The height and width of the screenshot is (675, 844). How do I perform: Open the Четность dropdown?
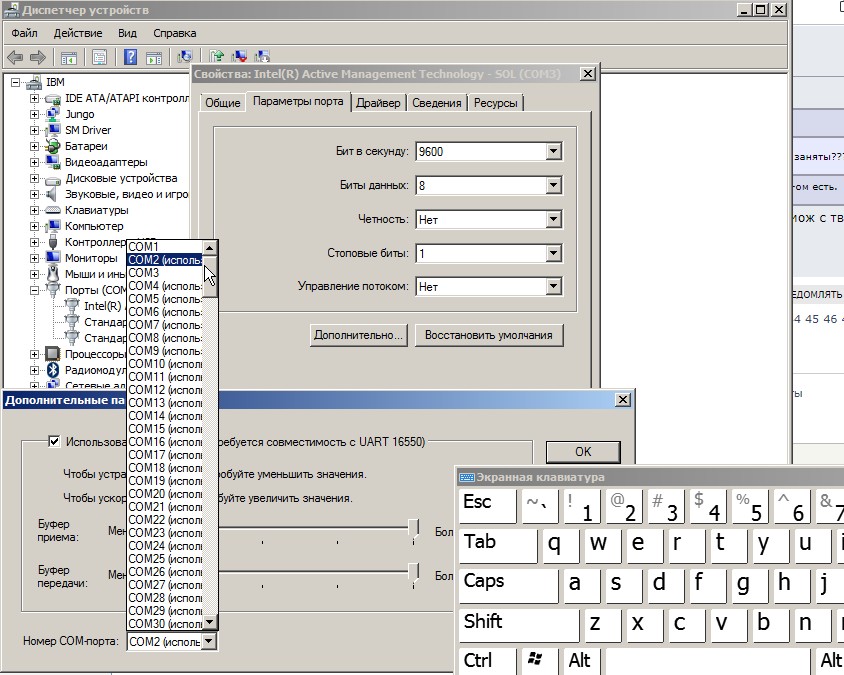click(553, 219)
